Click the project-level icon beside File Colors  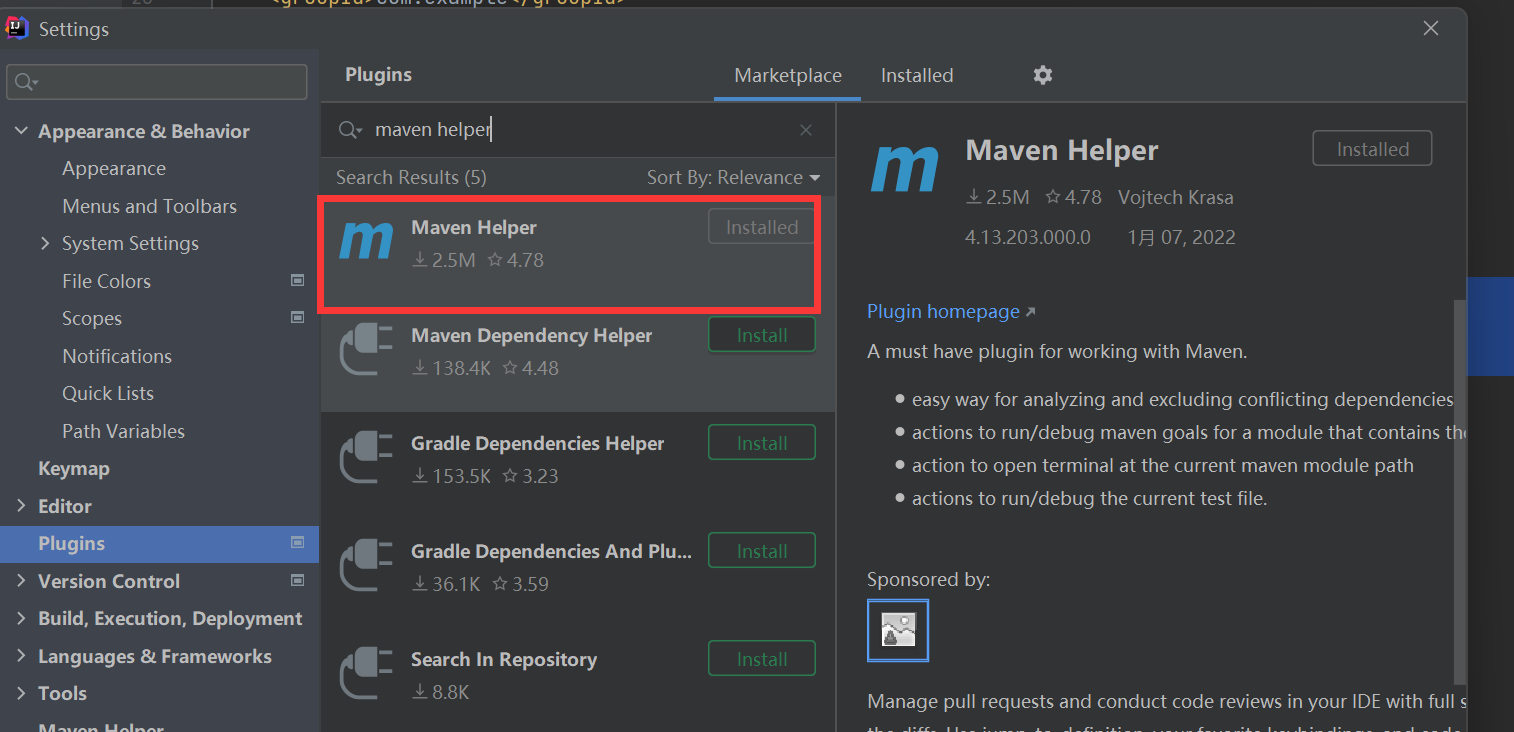click(297, 281)
